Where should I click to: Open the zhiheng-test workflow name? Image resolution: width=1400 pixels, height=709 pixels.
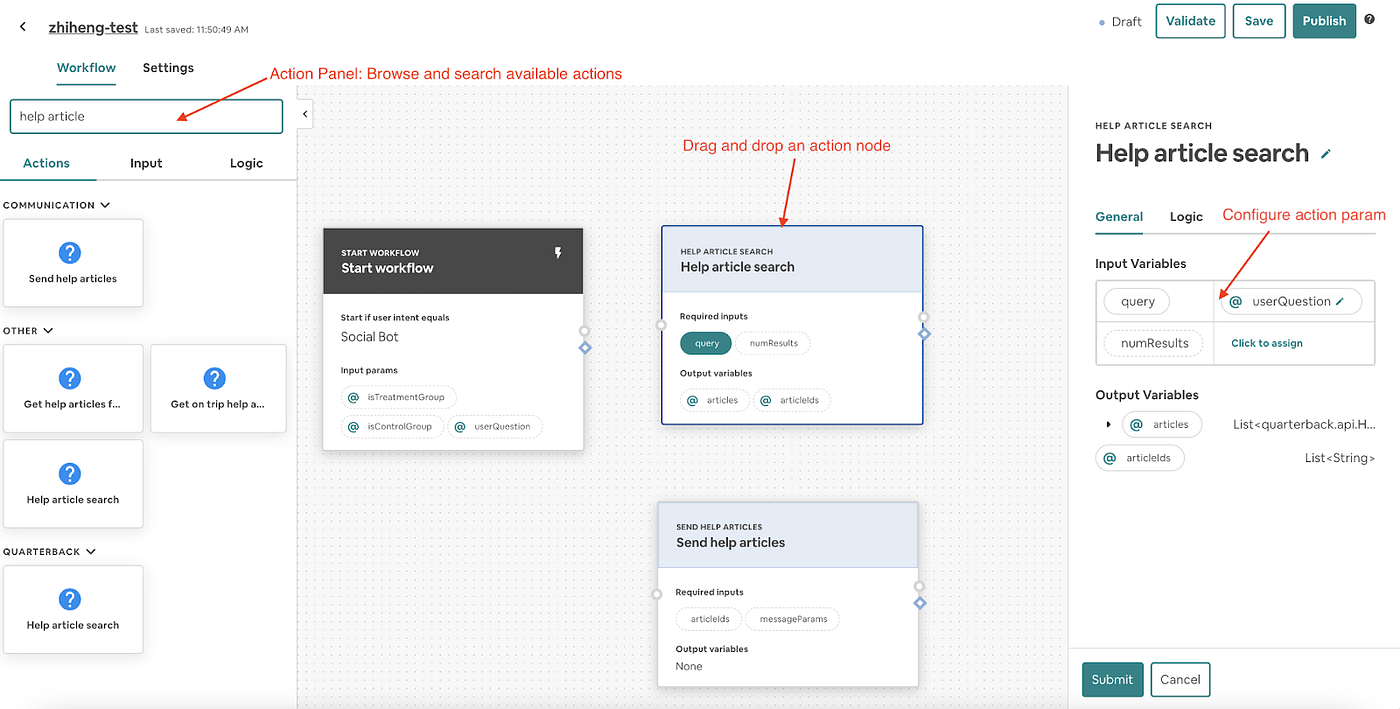coord(93,27)
